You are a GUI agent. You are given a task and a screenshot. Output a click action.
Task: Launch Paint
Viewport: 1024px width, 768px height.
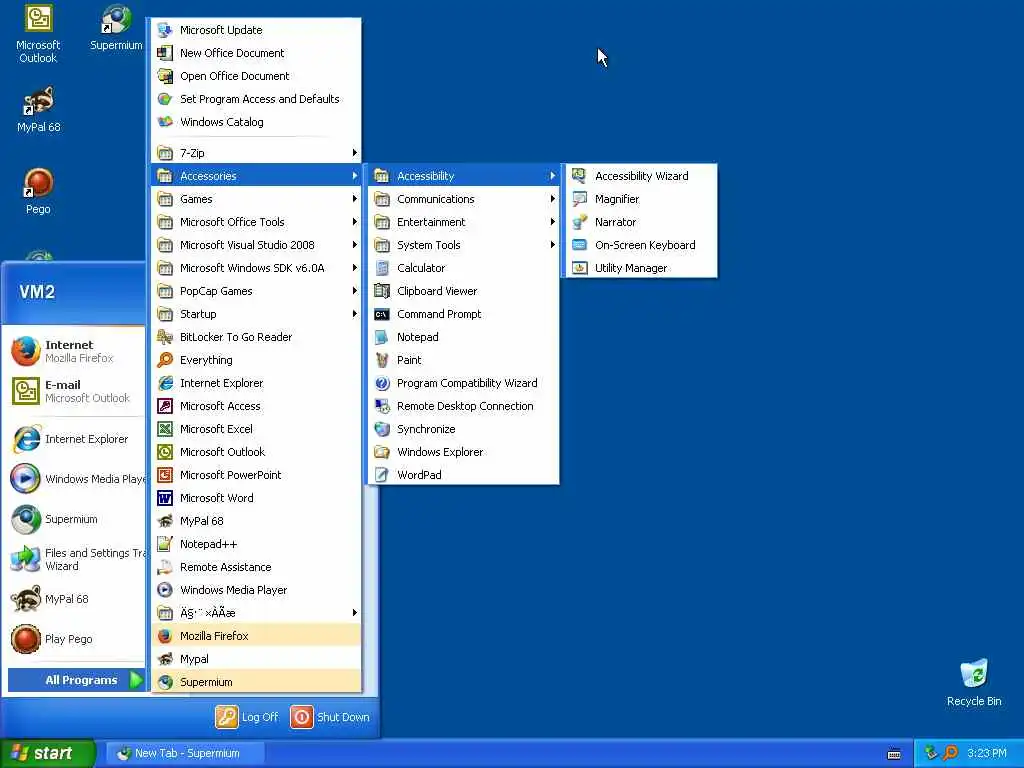tap(464, 360)
